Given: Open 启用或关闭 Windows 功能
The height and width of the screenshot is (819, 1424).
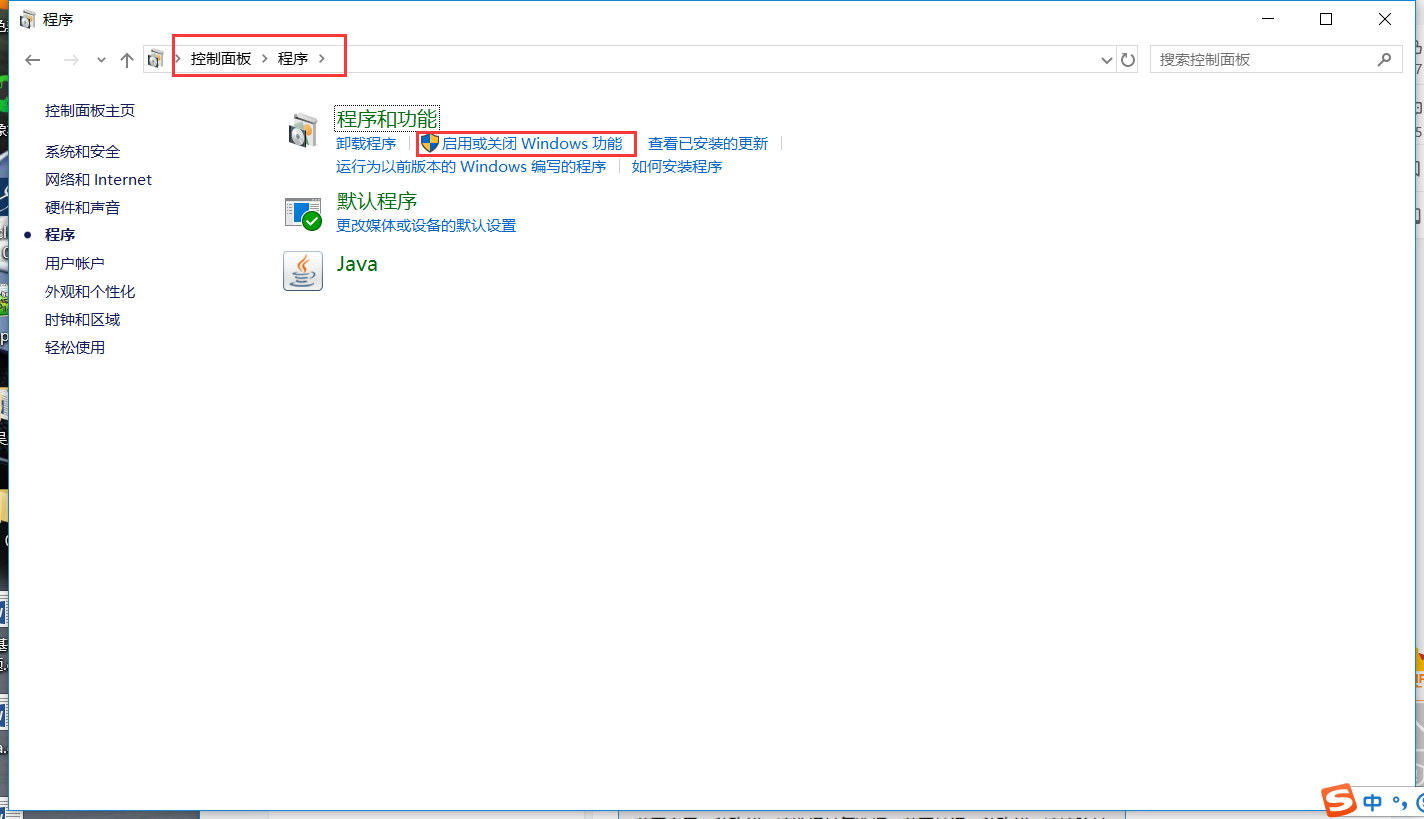Looking at the screenshot, I should point(532,143).
